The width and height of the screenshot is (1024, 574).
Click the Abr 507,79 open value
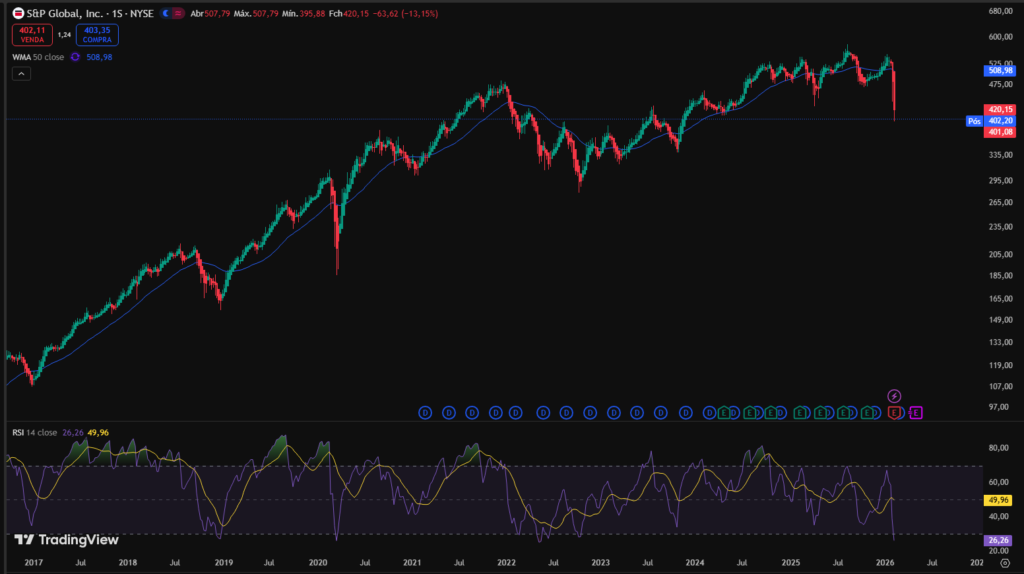(x=210, y=13)
